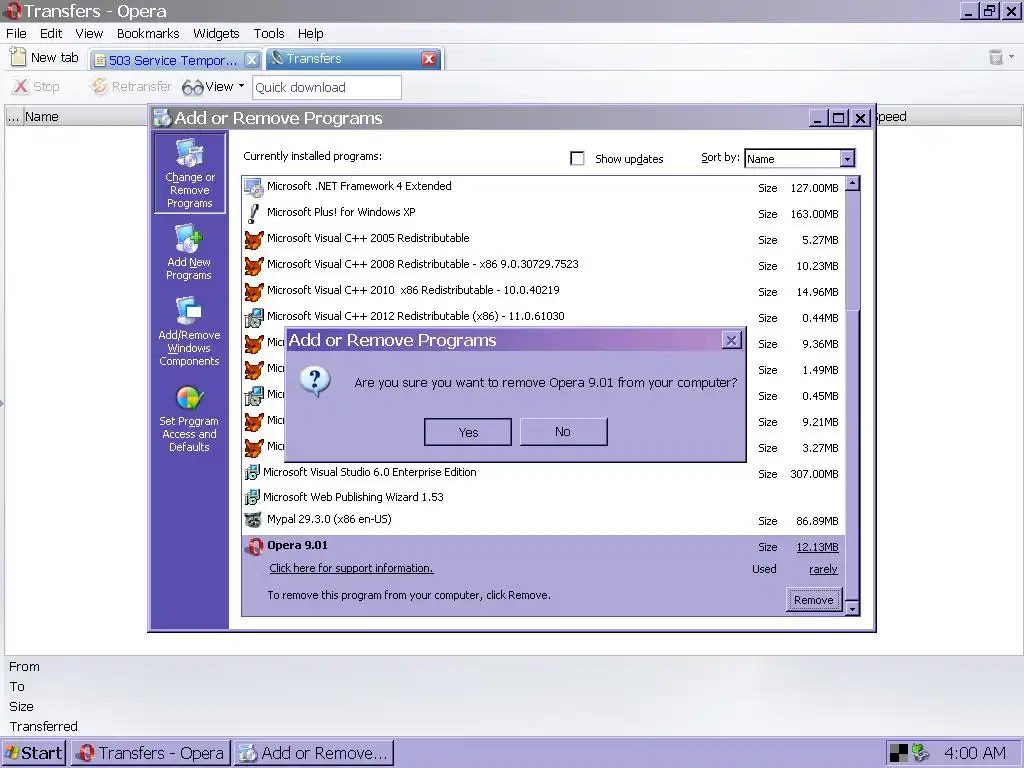Image resolution: width=1024 pixels, height=768 pixels.
Task: Click the Microsoft Web Publishing Wizard icon
Action: pos(252,497)
